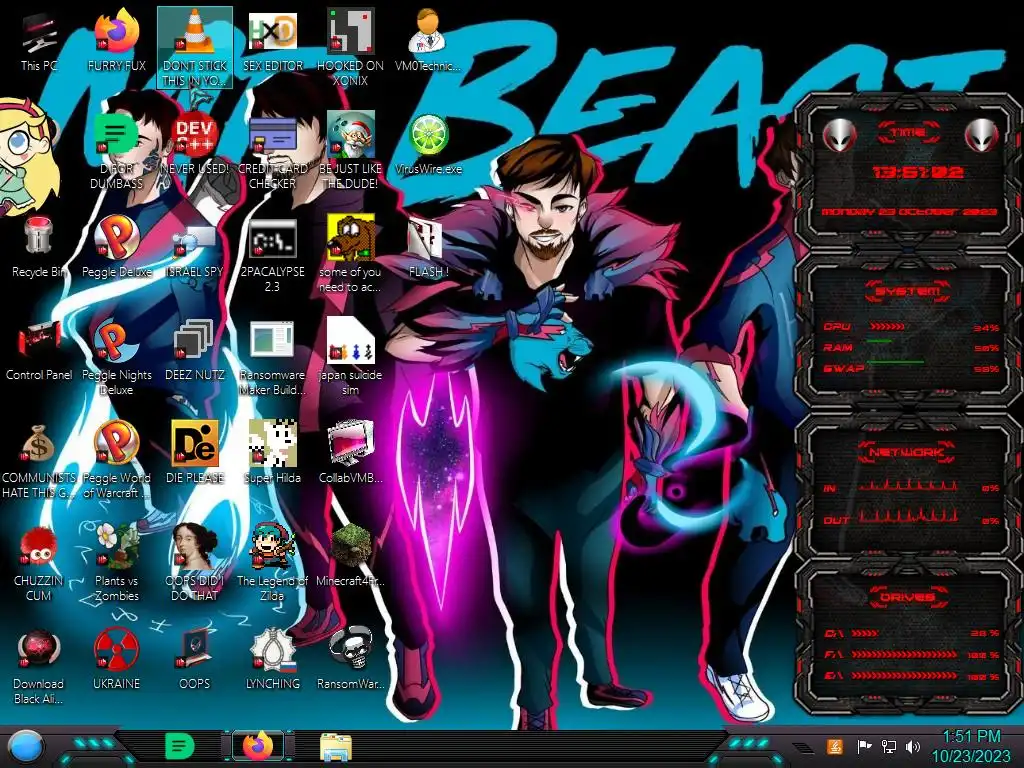Open the Recycle Bin
The height and width of the screenshot is (768, 1024).
(39, 247)
